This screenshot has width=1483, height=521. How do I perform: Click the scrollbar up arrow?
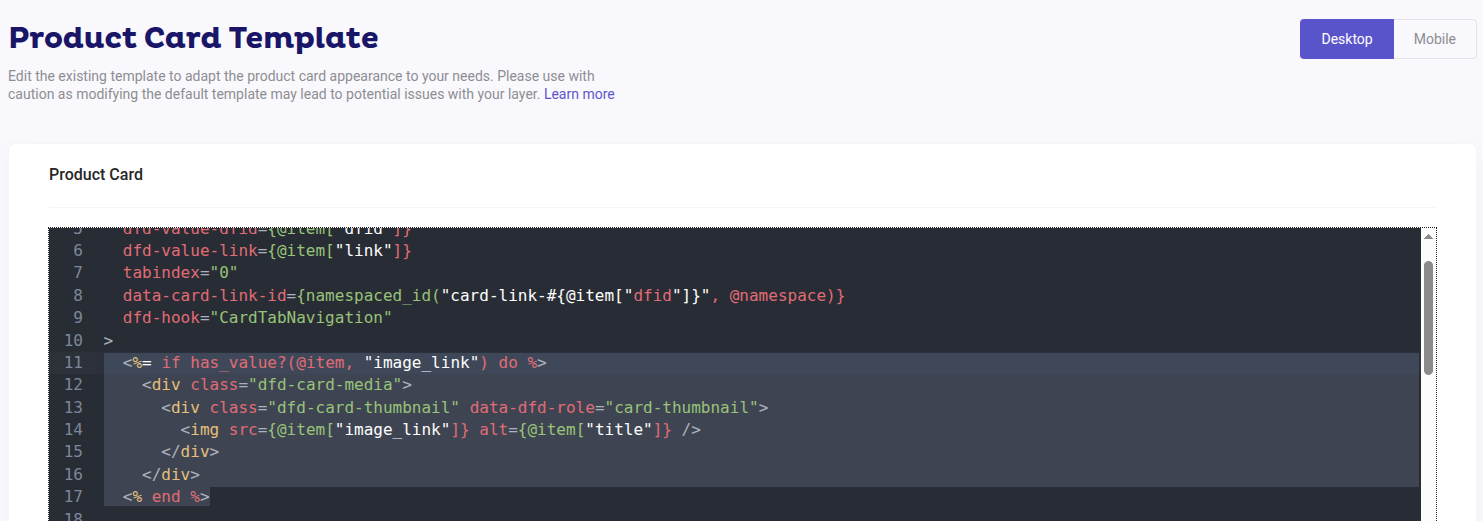click(1428, 236)
